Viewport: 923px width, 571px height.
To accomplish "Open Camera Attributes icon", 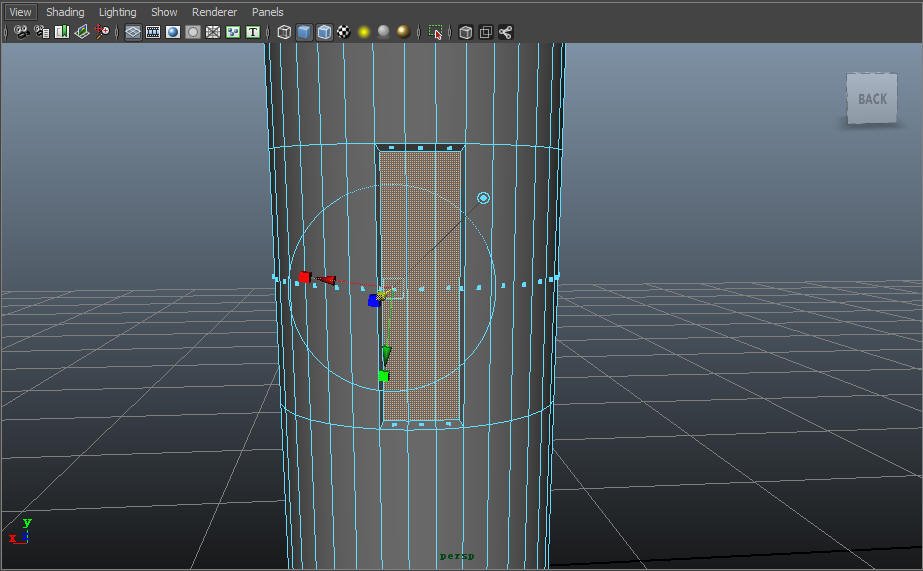I will point(42,32).
